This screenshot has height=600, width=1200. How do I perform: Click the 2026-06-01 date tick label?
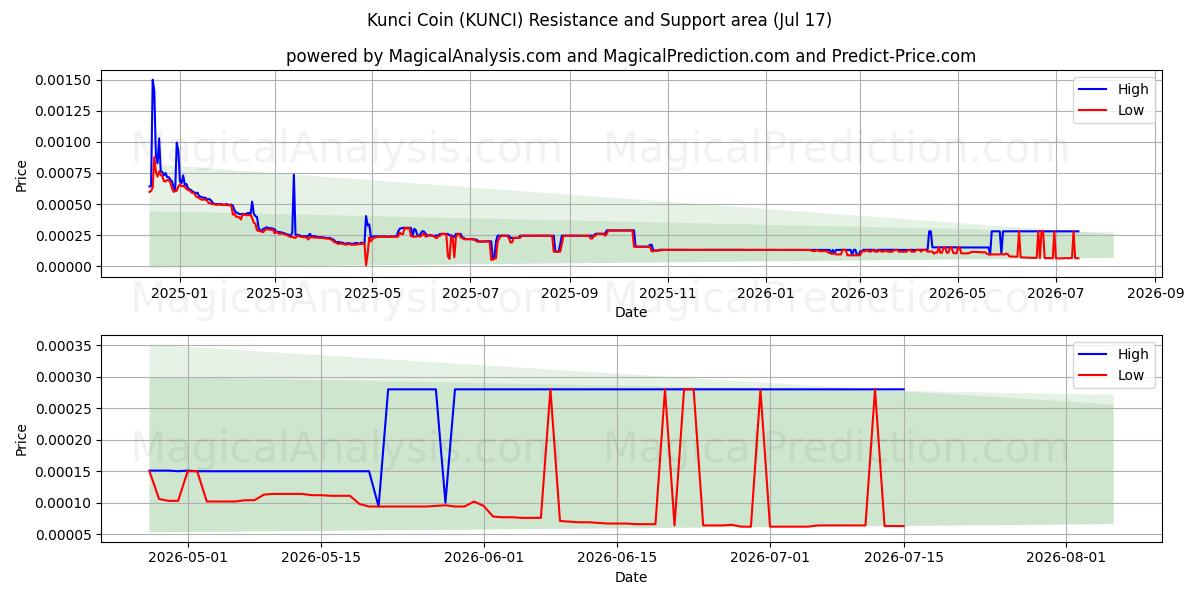[x=484, y=558]
